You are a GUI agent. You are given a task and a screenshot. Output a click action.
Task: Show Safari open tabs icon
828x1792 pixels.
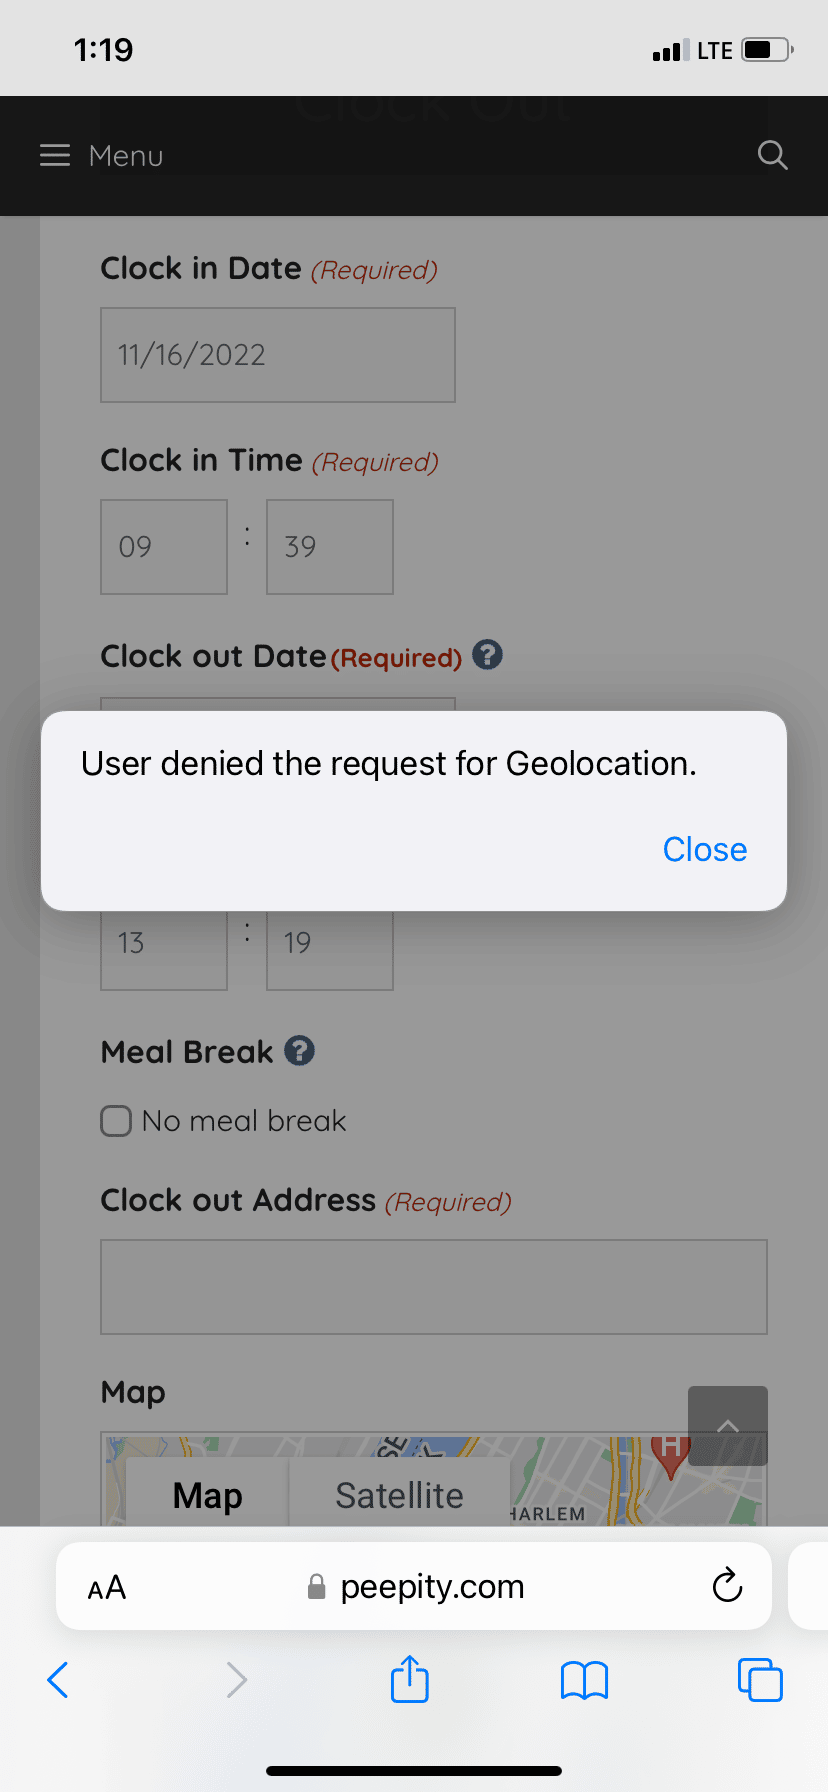click(x=760, y=1679)
